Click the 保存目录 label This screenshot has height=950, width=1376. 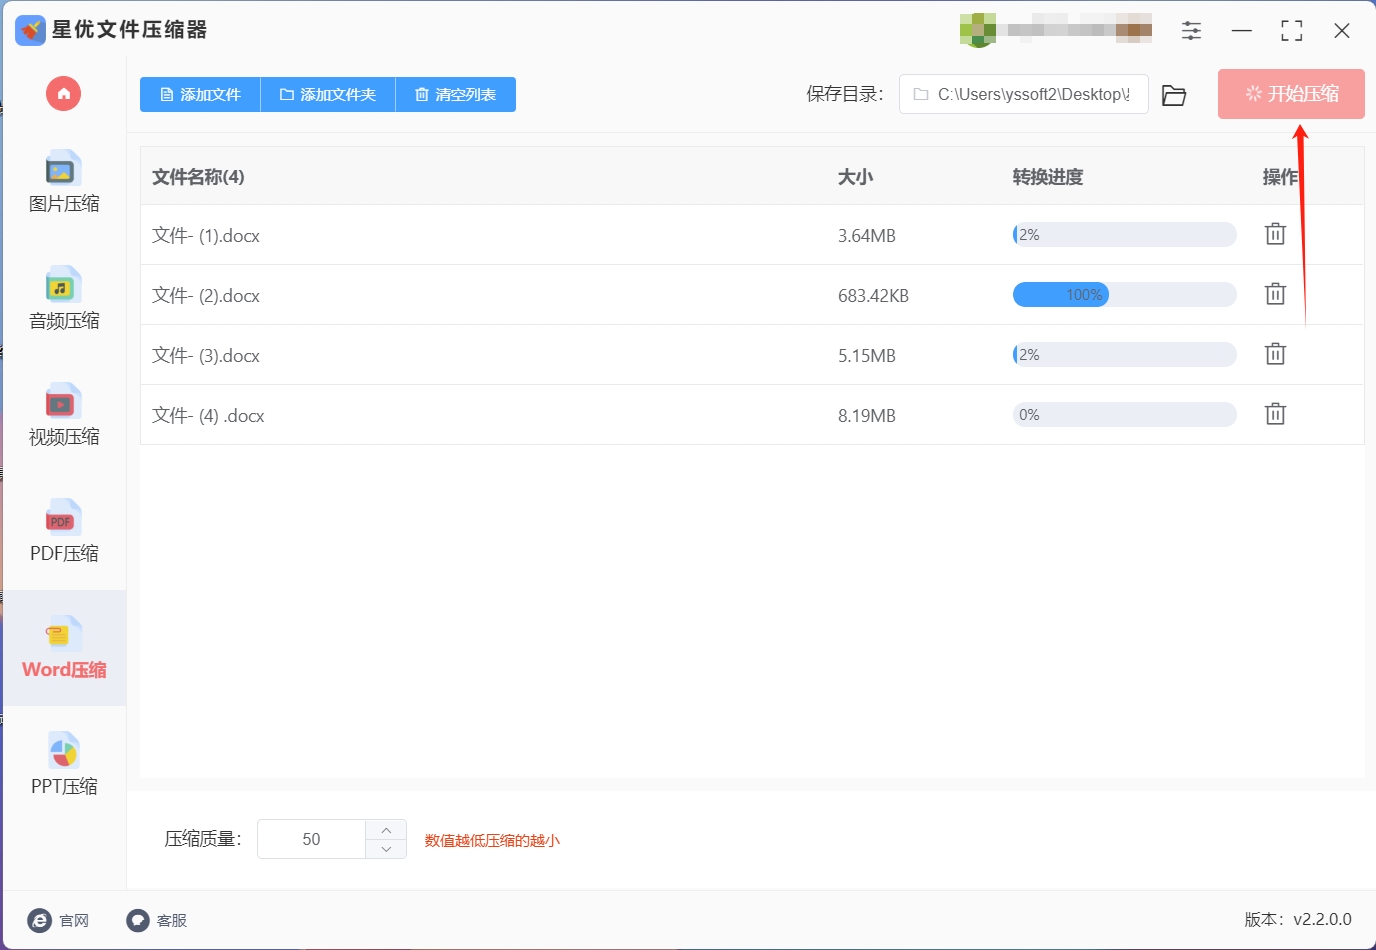pyautogui.click(x=845, y=94)
